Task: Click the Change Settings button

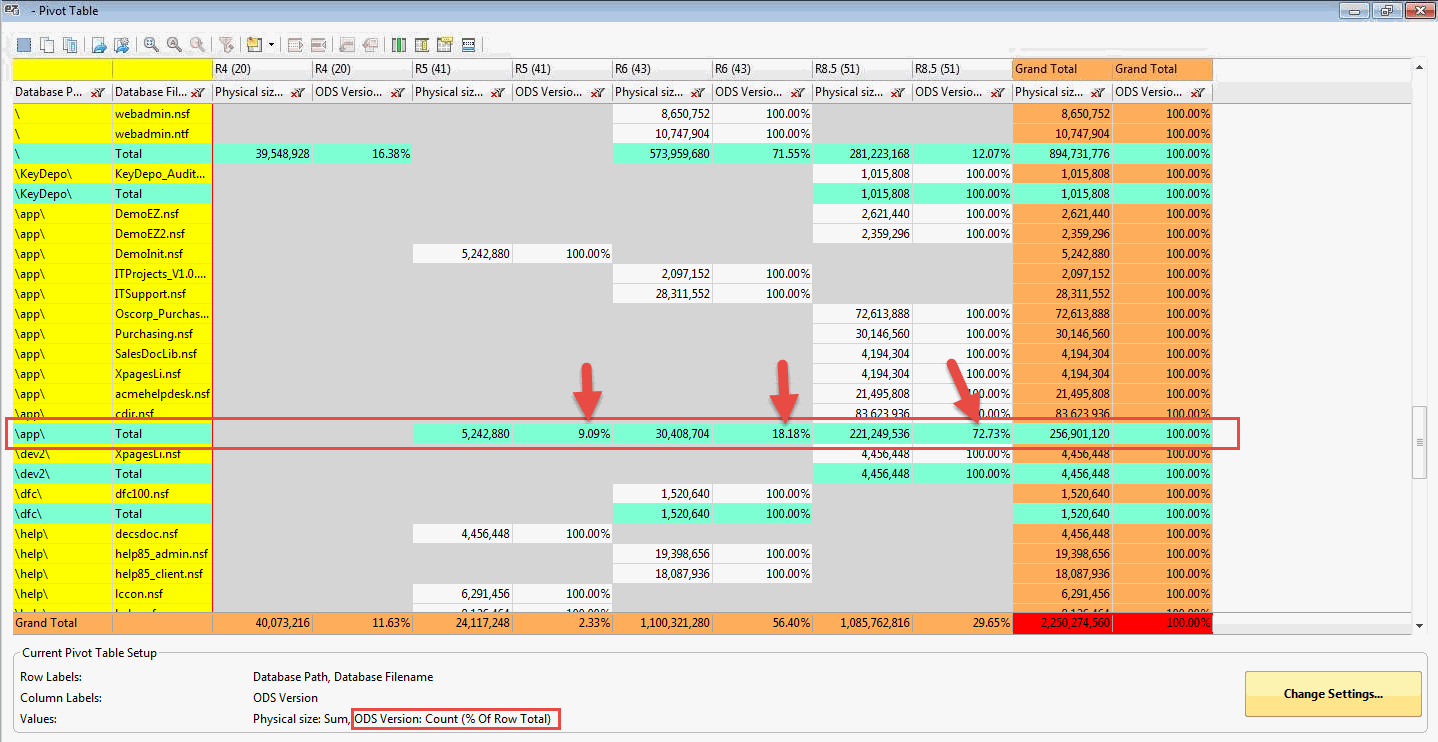Action: (x=1332, y=694)
